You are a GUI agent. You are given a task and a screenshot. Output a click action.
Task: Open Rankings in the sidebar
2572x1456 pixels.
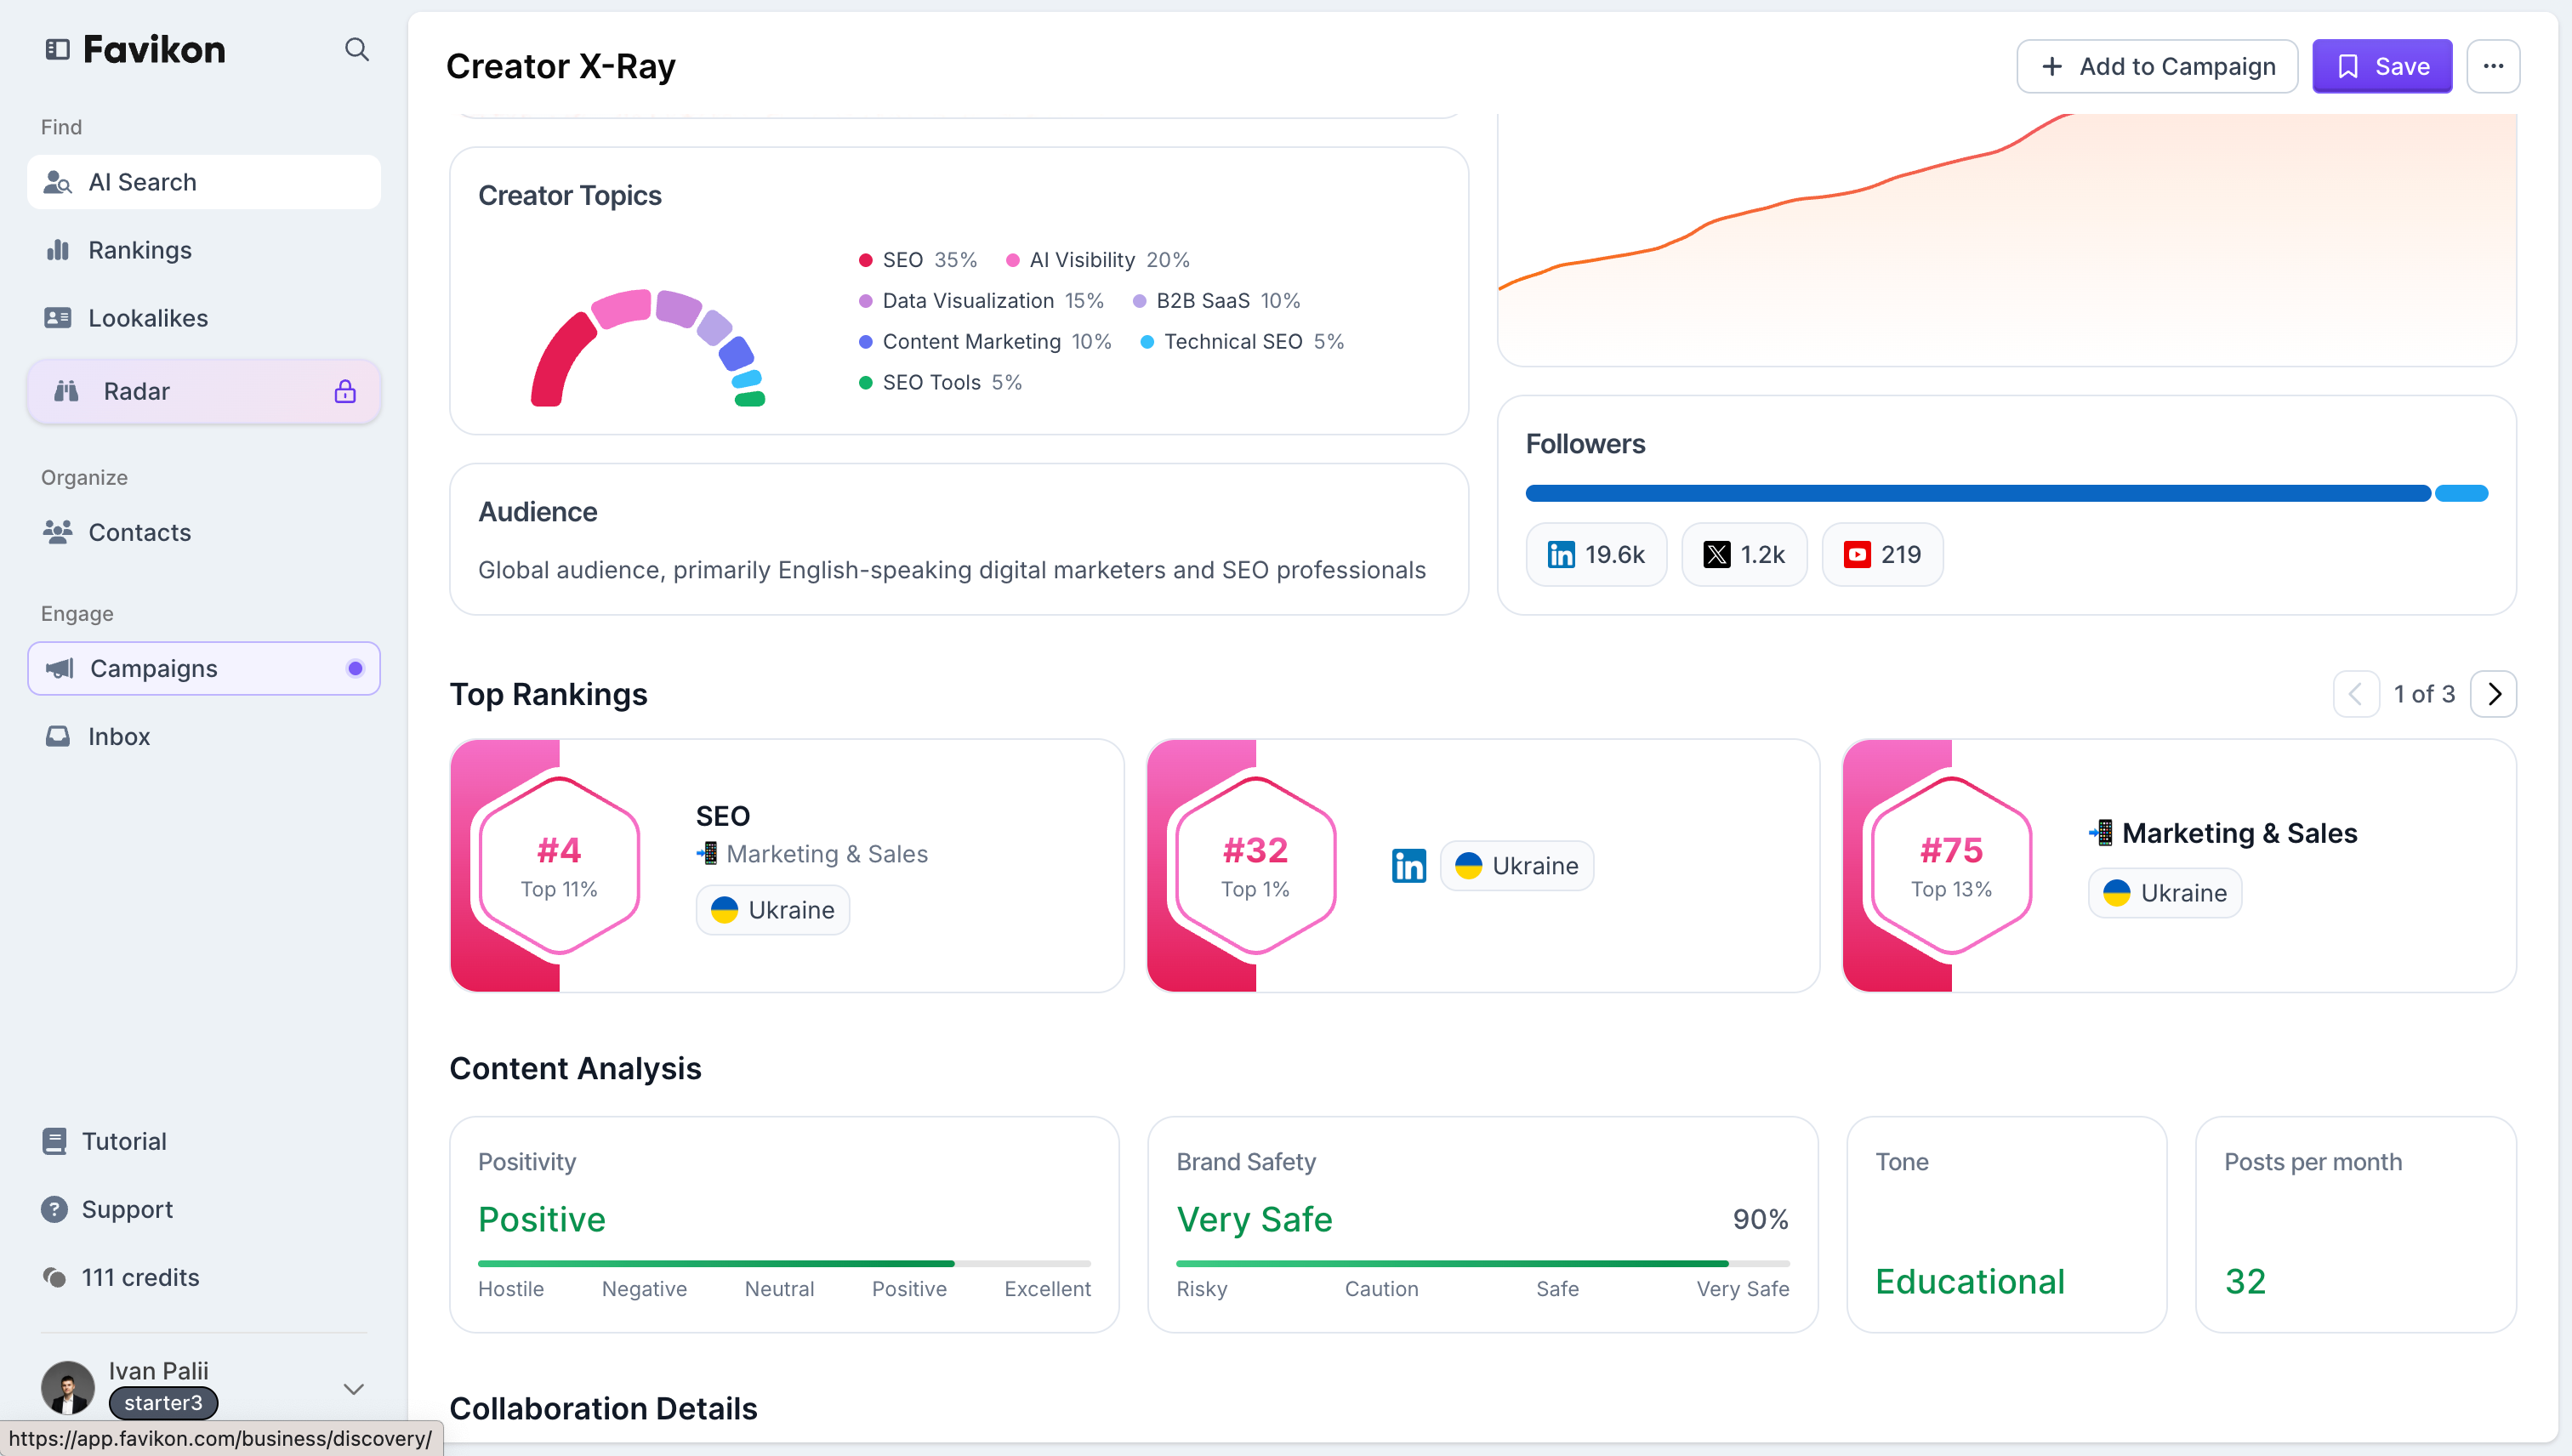point(140,250)
